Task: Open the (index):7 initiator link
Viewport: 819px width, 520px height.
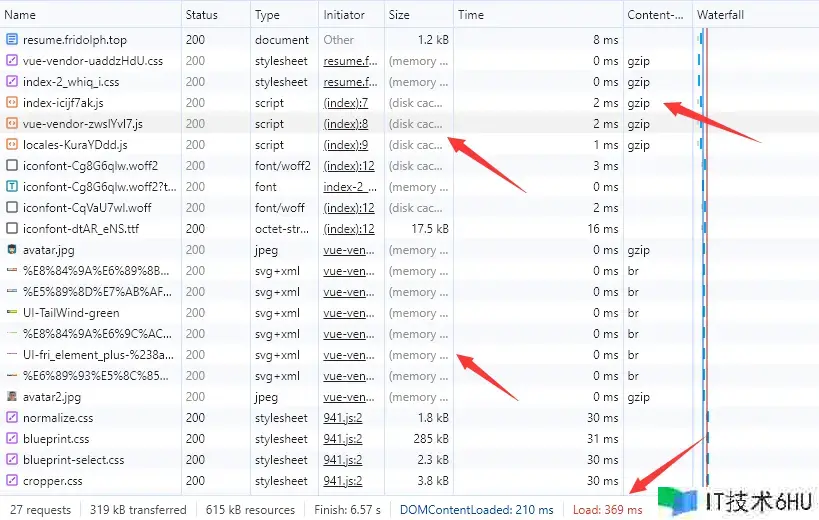Action: pos(346,103)
